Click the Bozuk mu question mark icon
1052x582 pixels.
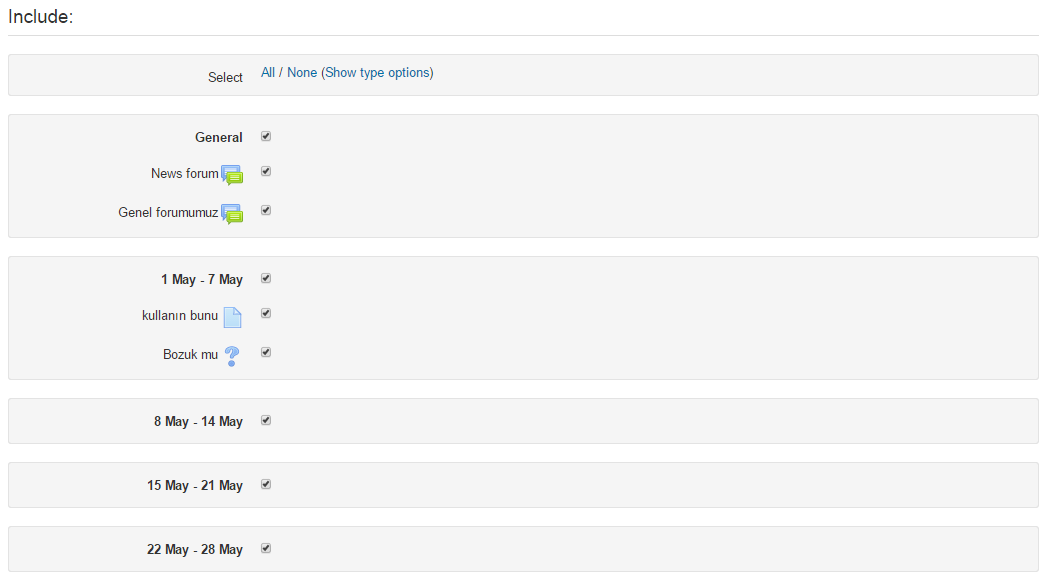232,355
